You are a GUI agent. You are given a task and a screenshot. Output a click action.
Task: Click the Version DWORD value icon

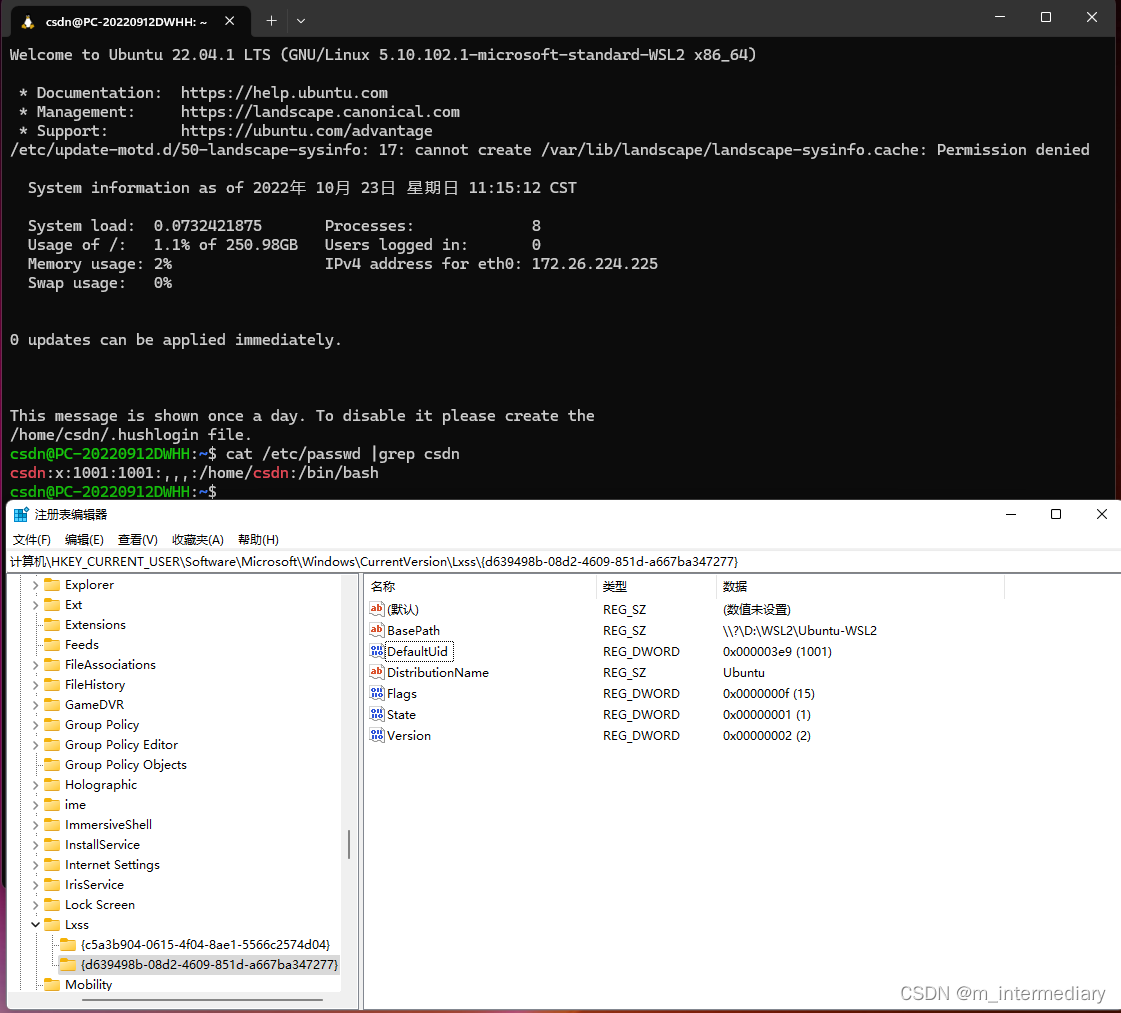click(376, 735)
